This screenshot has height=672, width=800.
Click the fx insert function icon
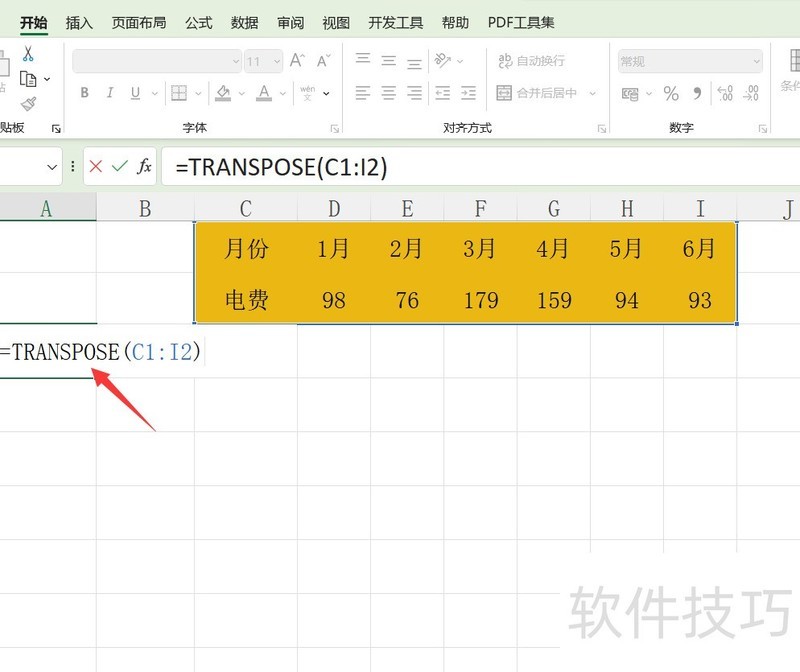[143, 167]
